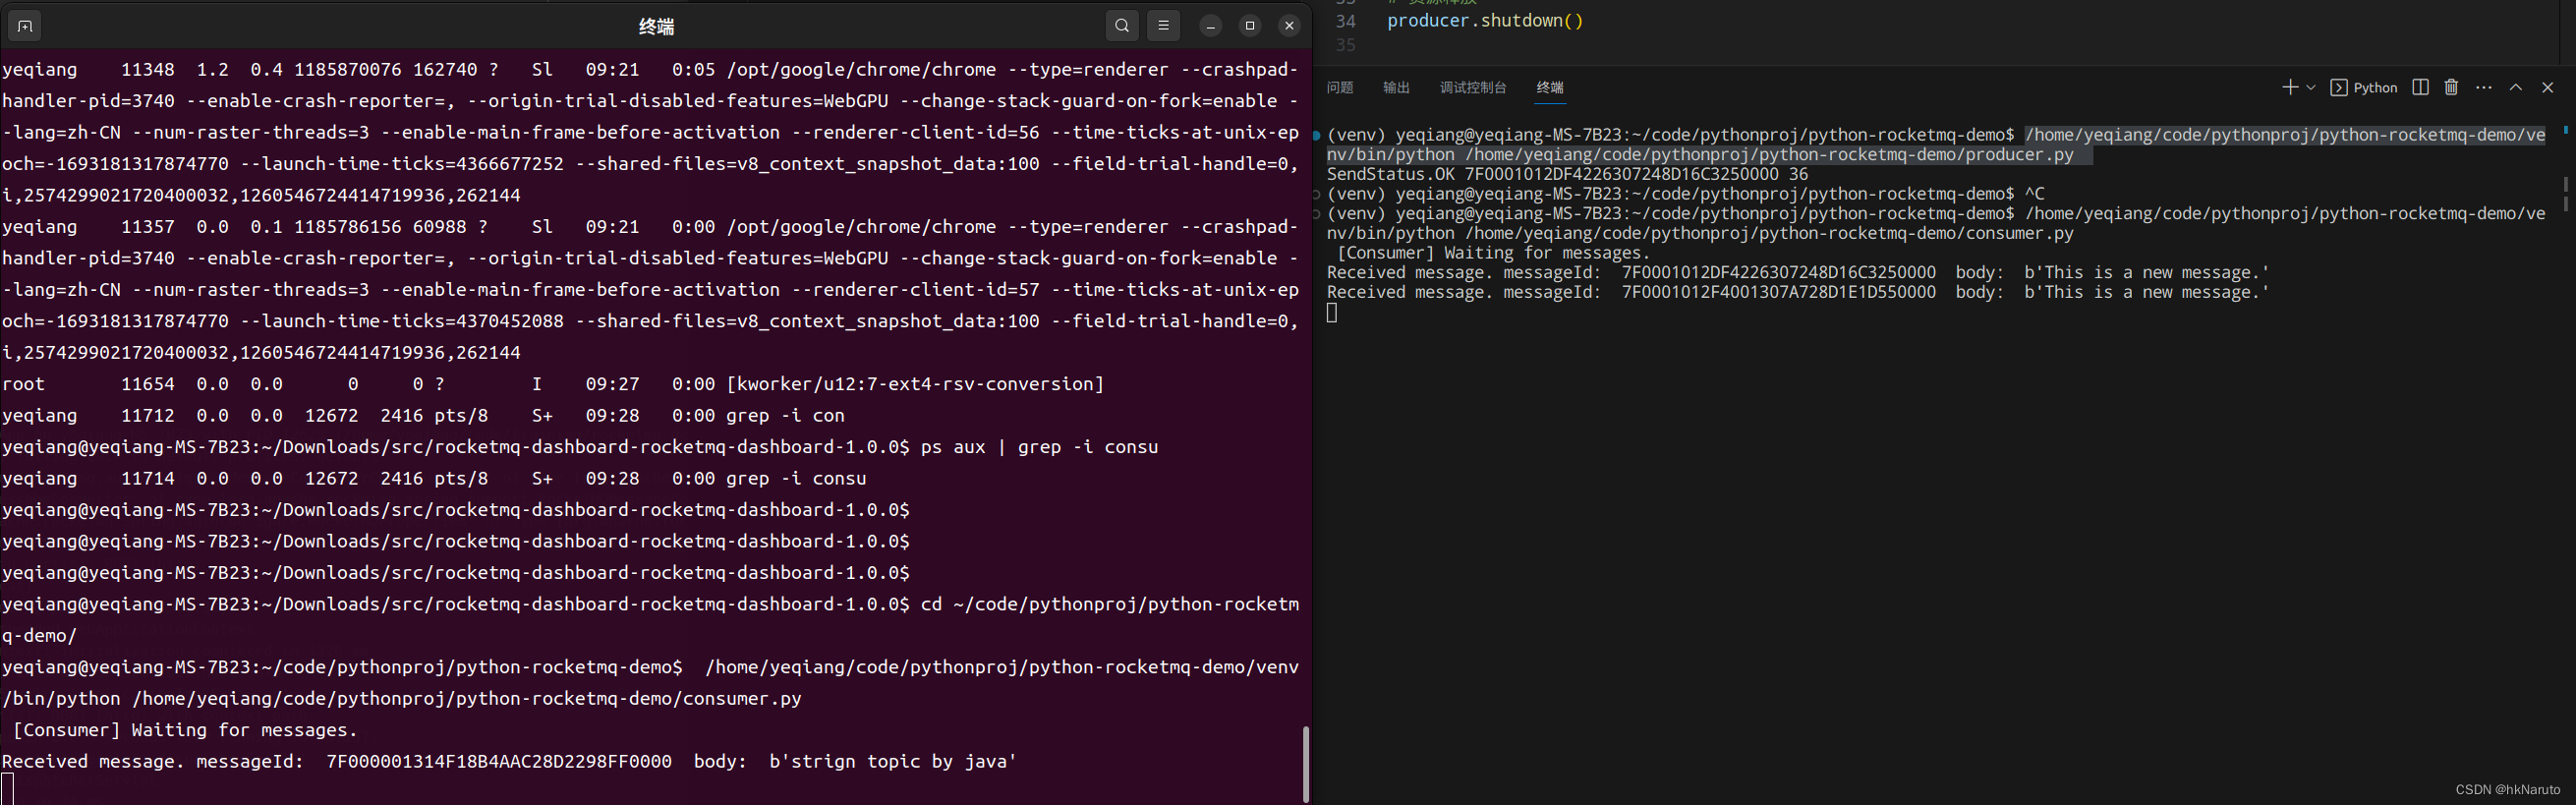Minimize the 终端 window
This screenshot has height=805, width=2576.
[x=1210, y=26]
